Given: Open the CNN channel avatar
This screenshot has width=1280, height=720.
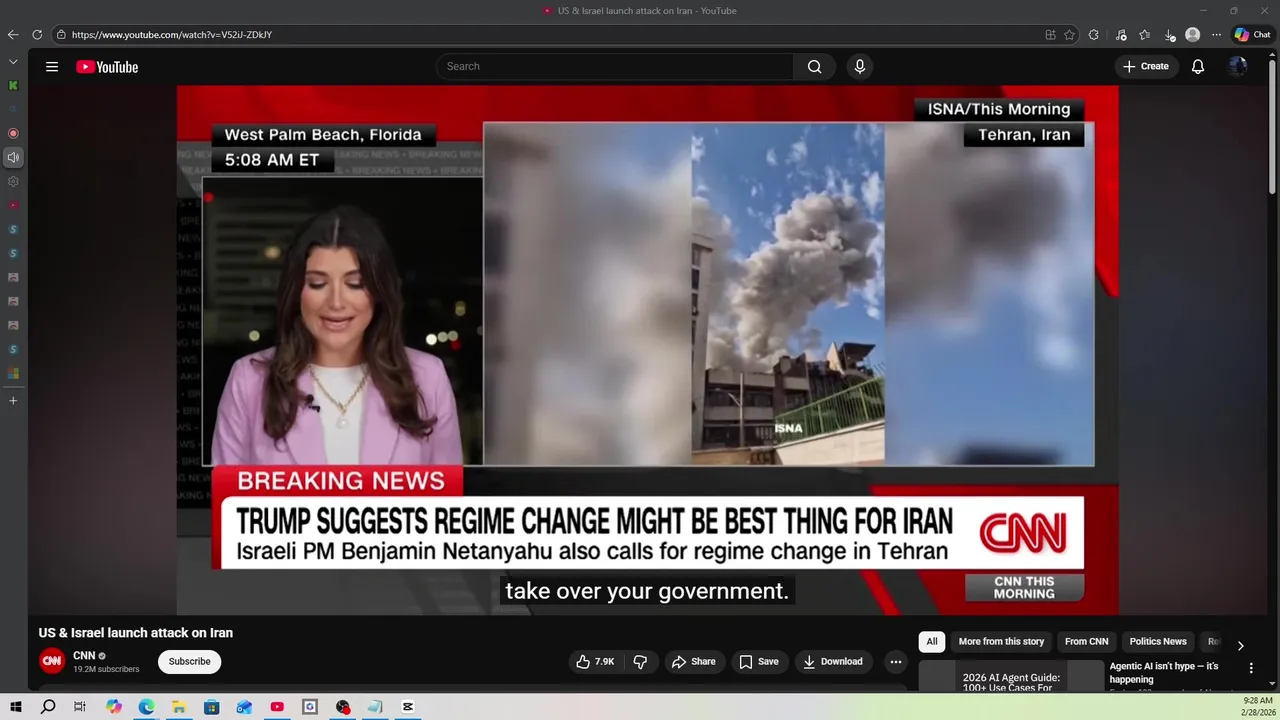Looking at the screenshot, I should tap(52, 661).
